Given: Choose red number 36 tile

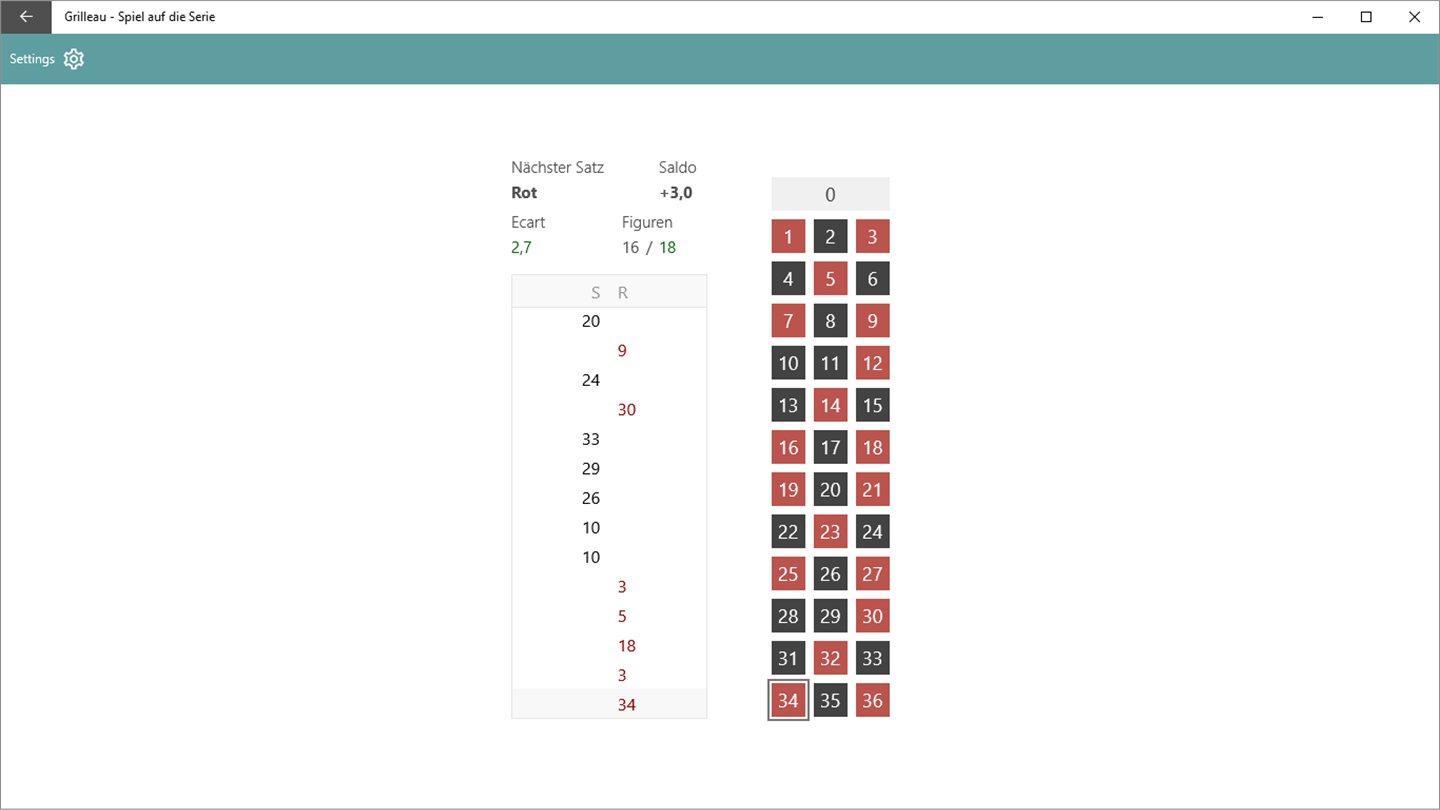Looking at the screenshot, I should [872, 700].
